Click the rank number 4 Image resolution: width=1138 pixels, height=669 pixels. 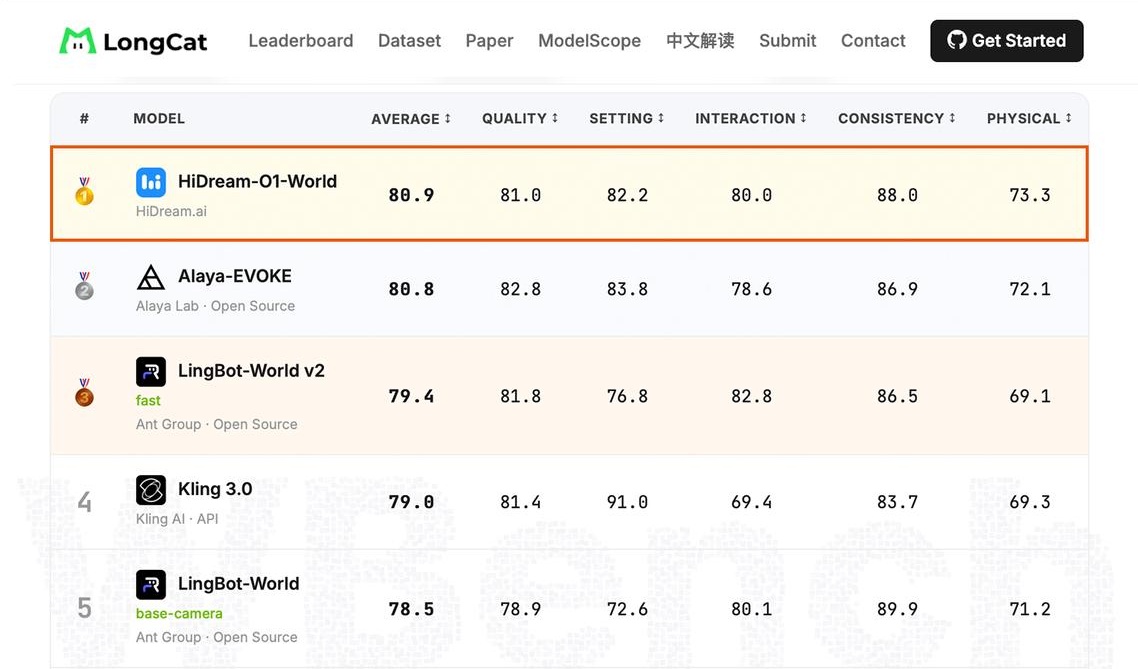84,502
